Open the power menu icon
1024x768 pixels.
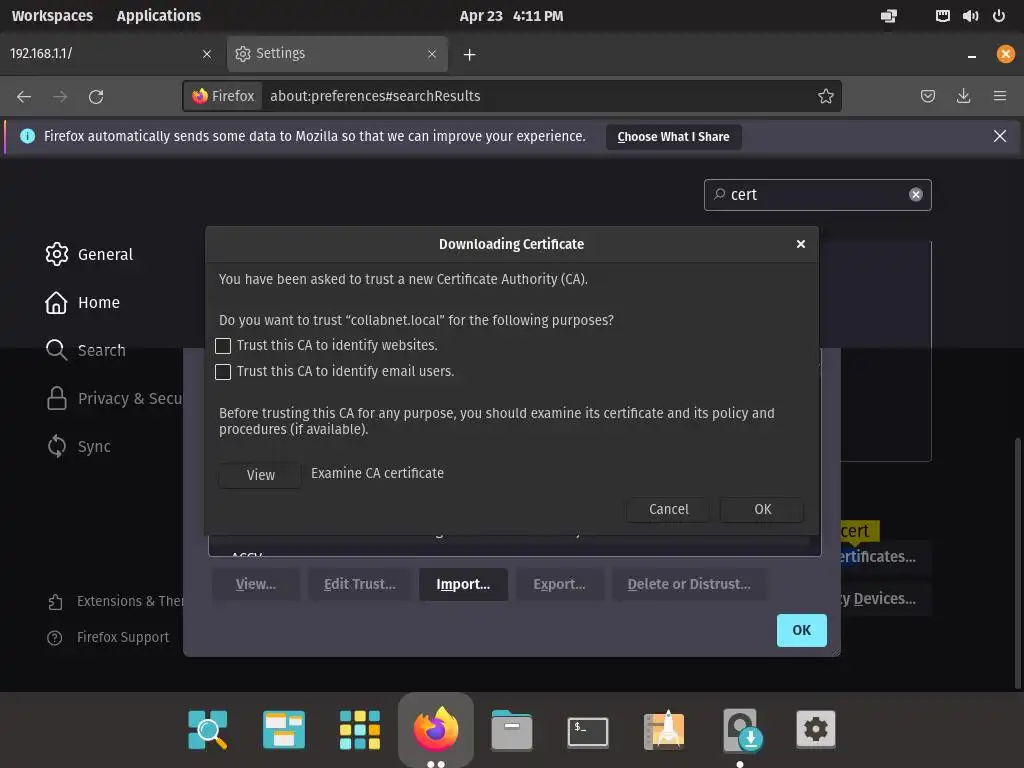coord(999,16)
